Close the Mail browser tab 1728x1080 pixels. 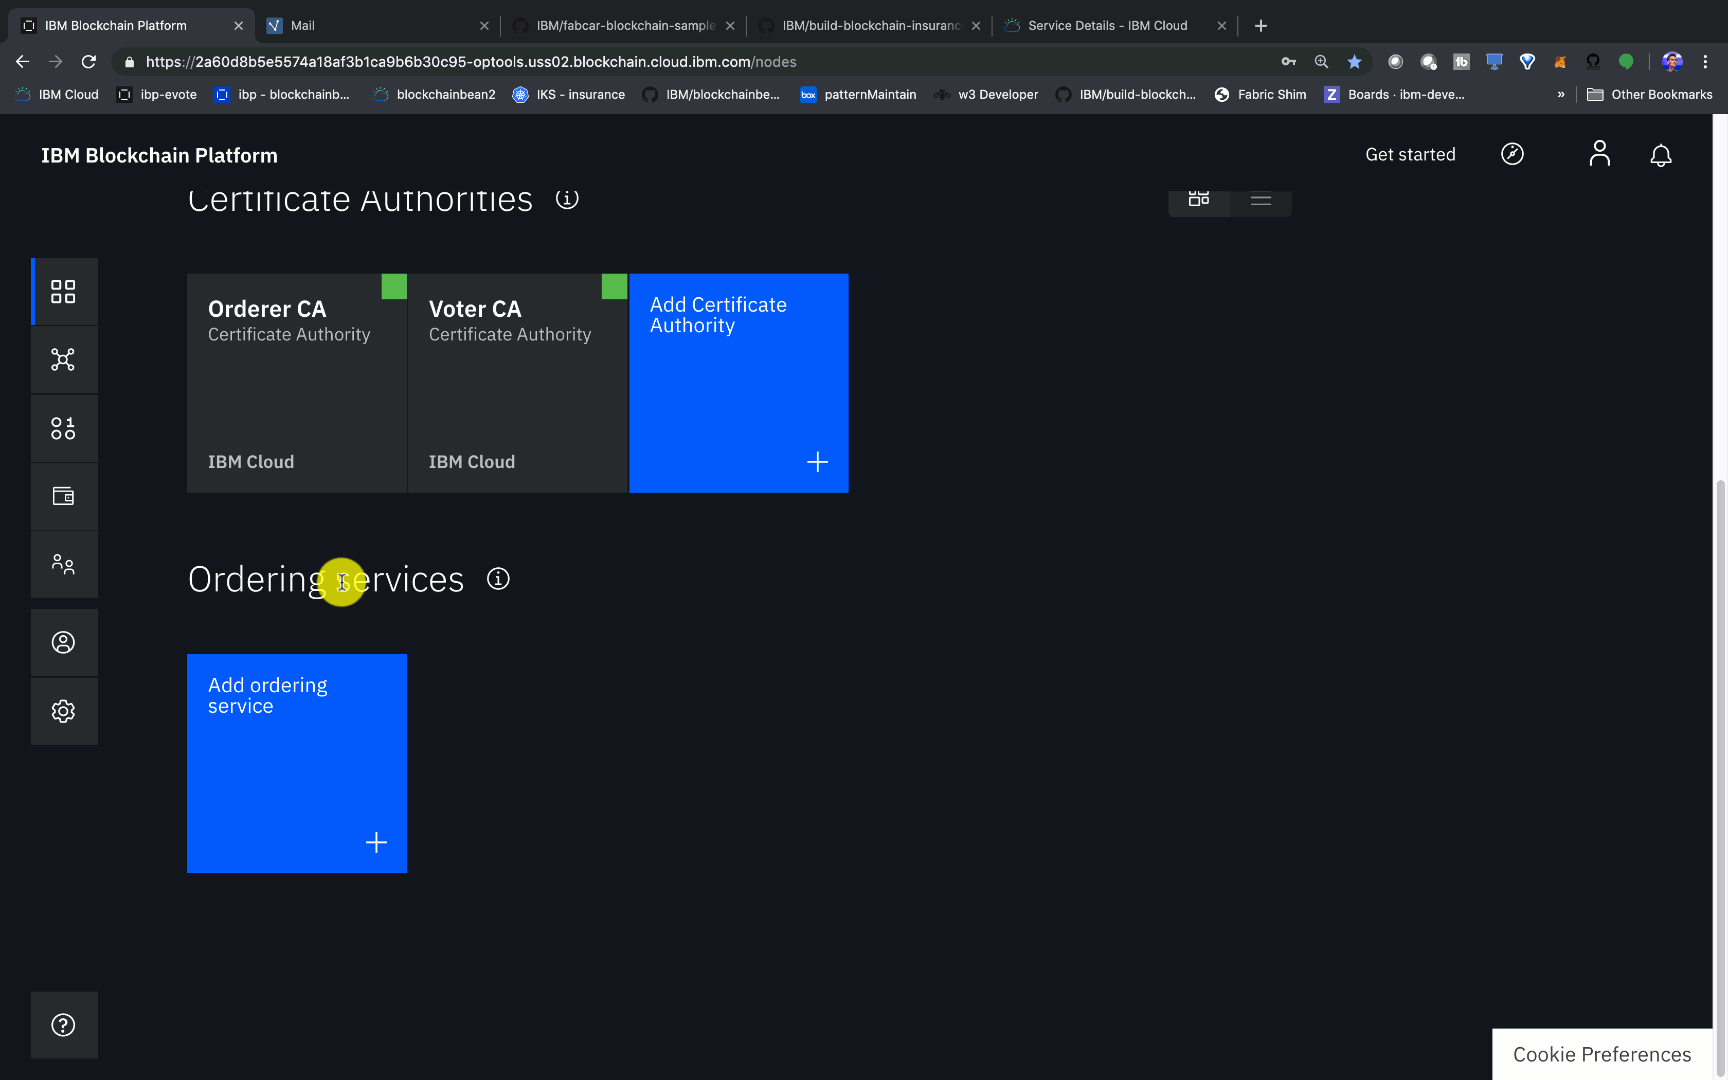tap(484, 26)
